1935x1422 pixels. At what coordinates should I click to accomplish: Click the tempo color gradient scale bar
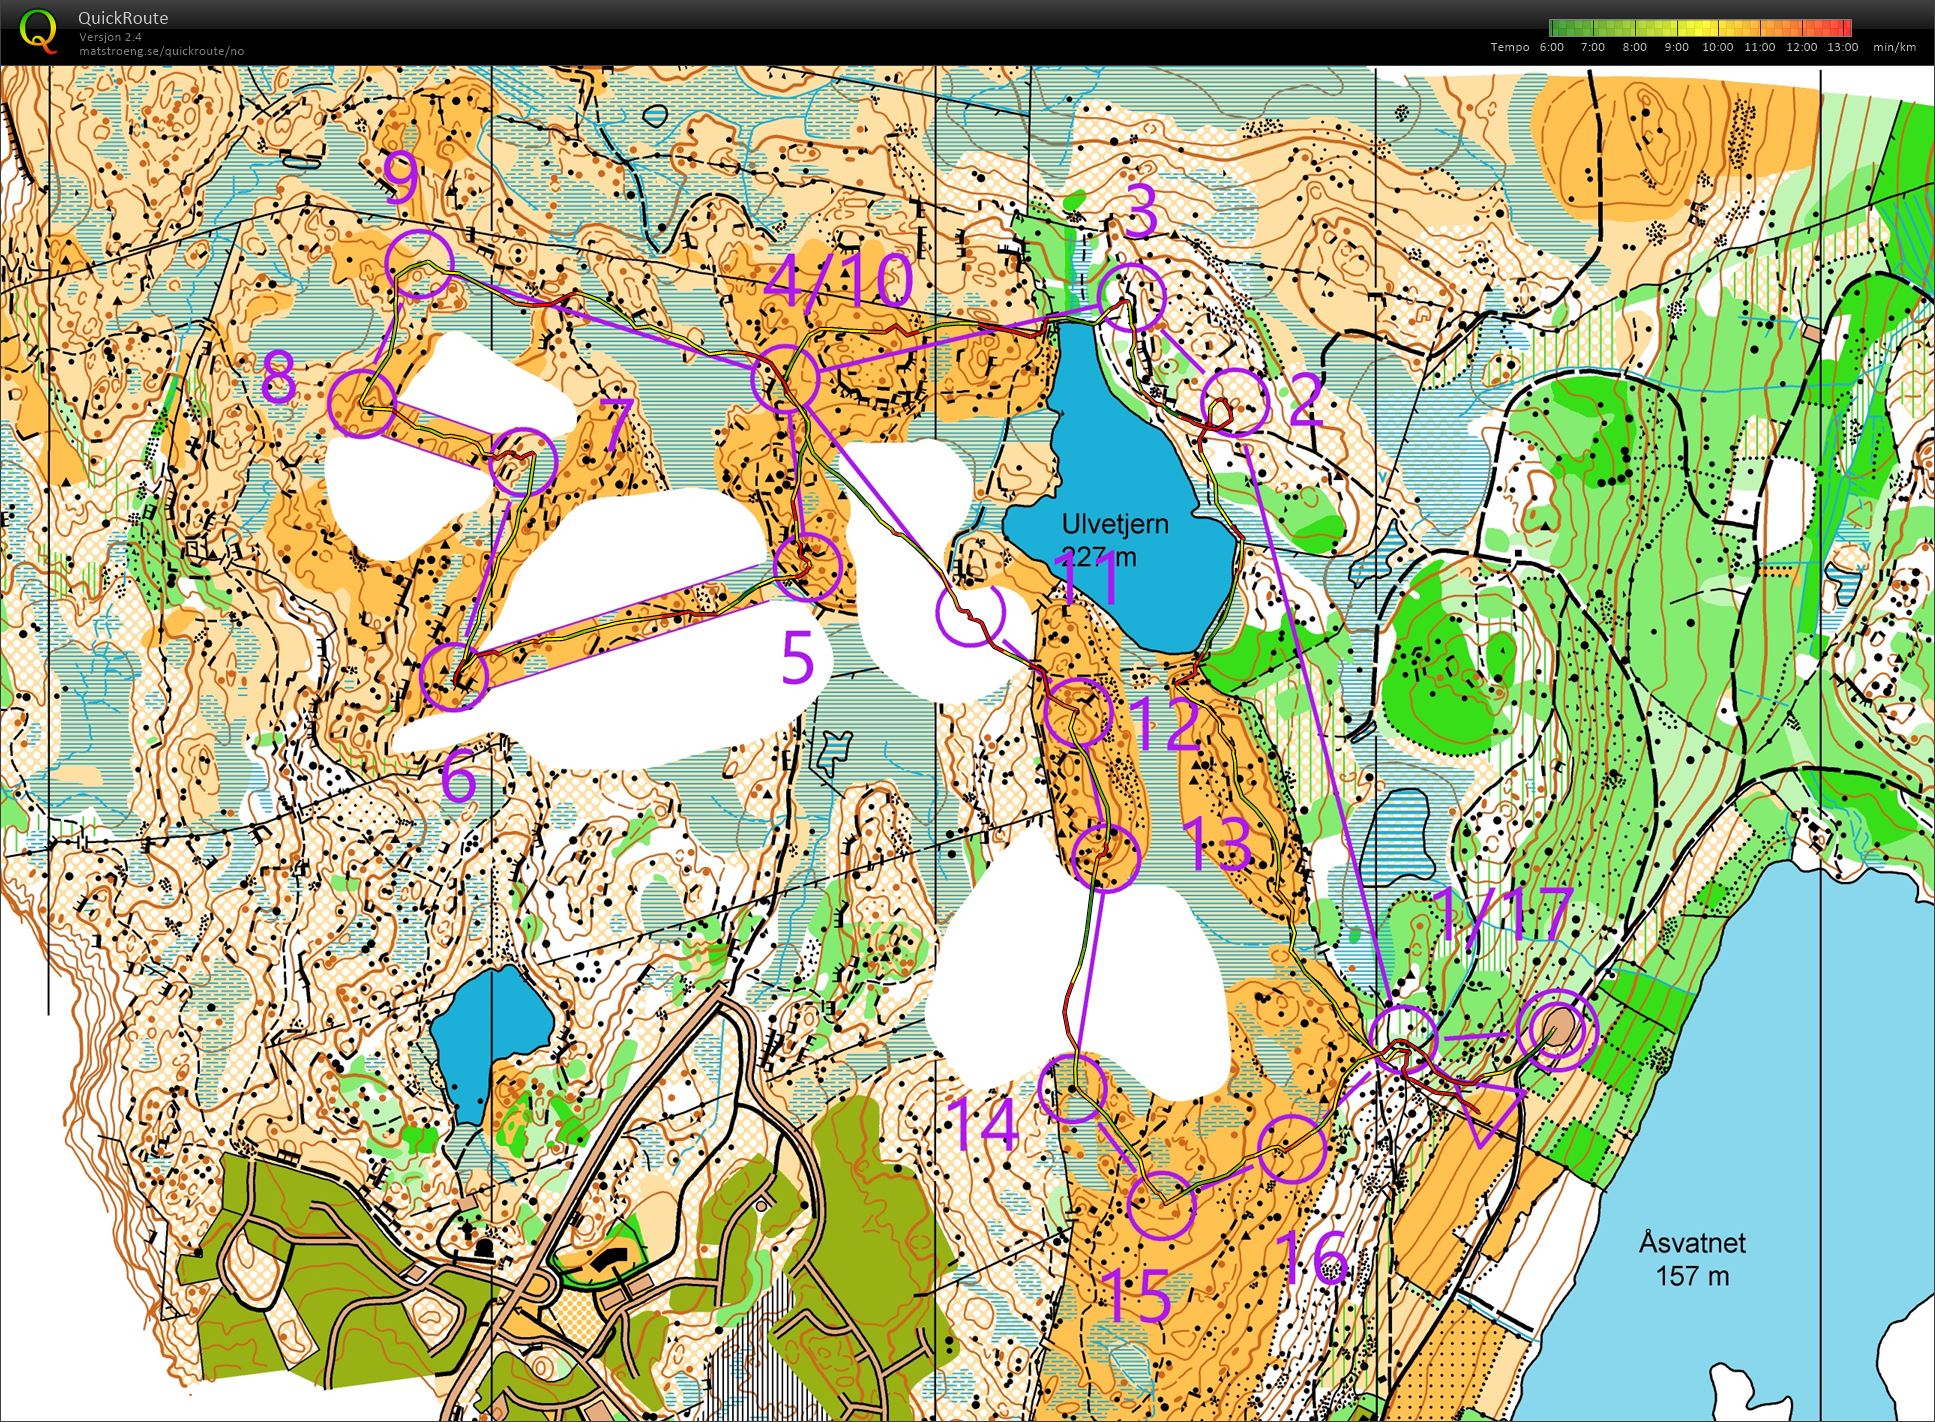[x=1699, y=28]
